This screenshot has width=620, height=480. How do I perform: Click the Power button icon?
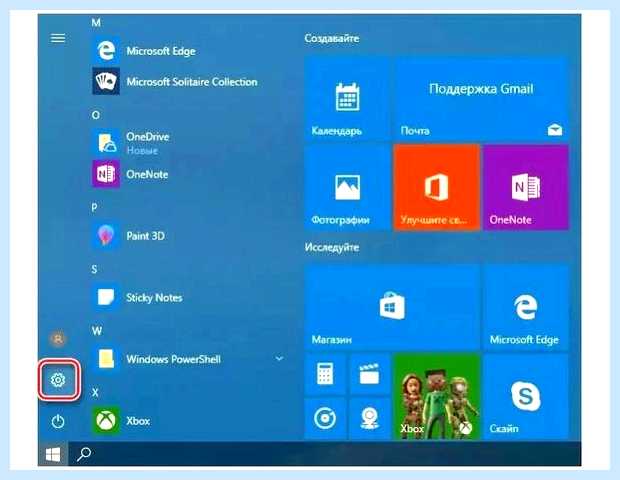tap(58, 421)
